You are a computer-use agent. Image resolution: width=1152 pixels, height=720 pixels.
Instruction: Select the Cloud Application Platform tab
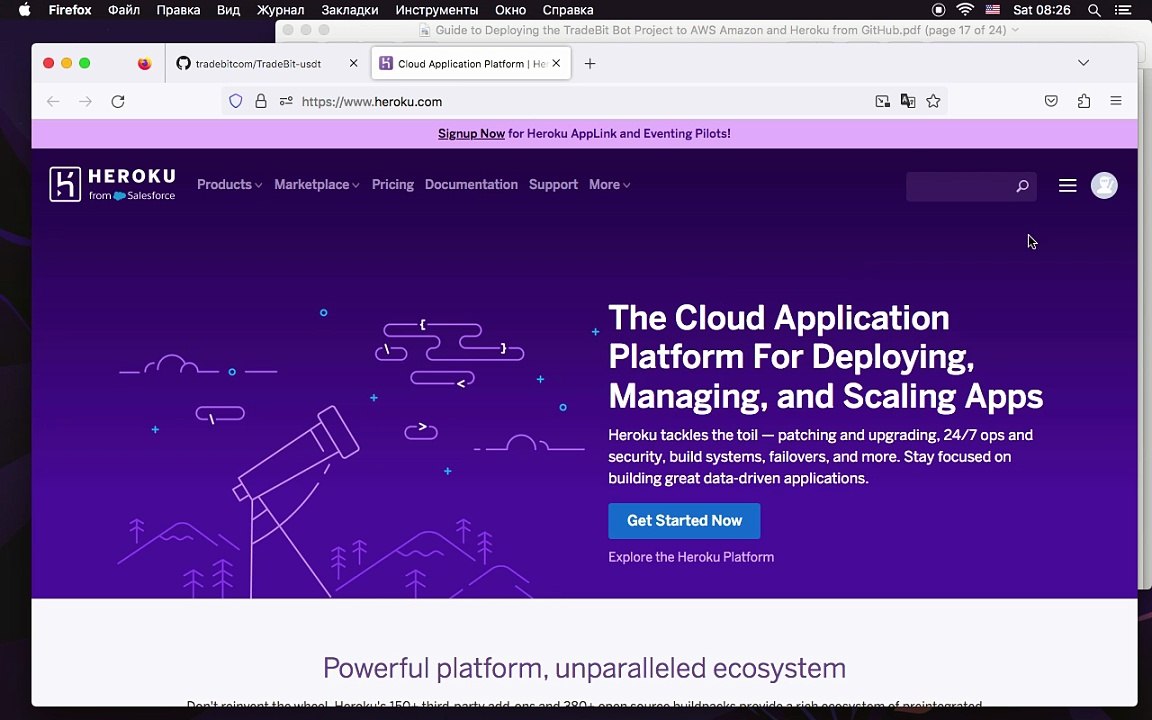pos(471,64)
